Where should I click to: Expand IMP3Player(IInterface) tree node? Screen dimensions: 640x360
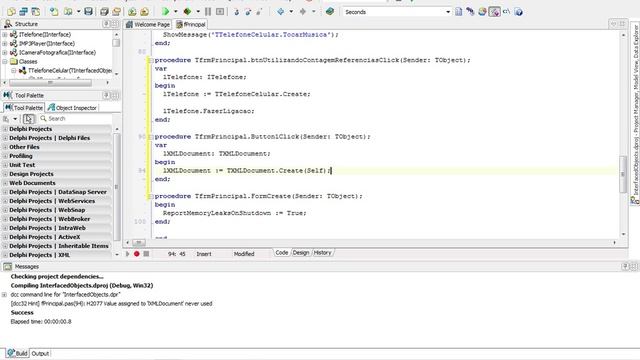[x=5, y=44]
